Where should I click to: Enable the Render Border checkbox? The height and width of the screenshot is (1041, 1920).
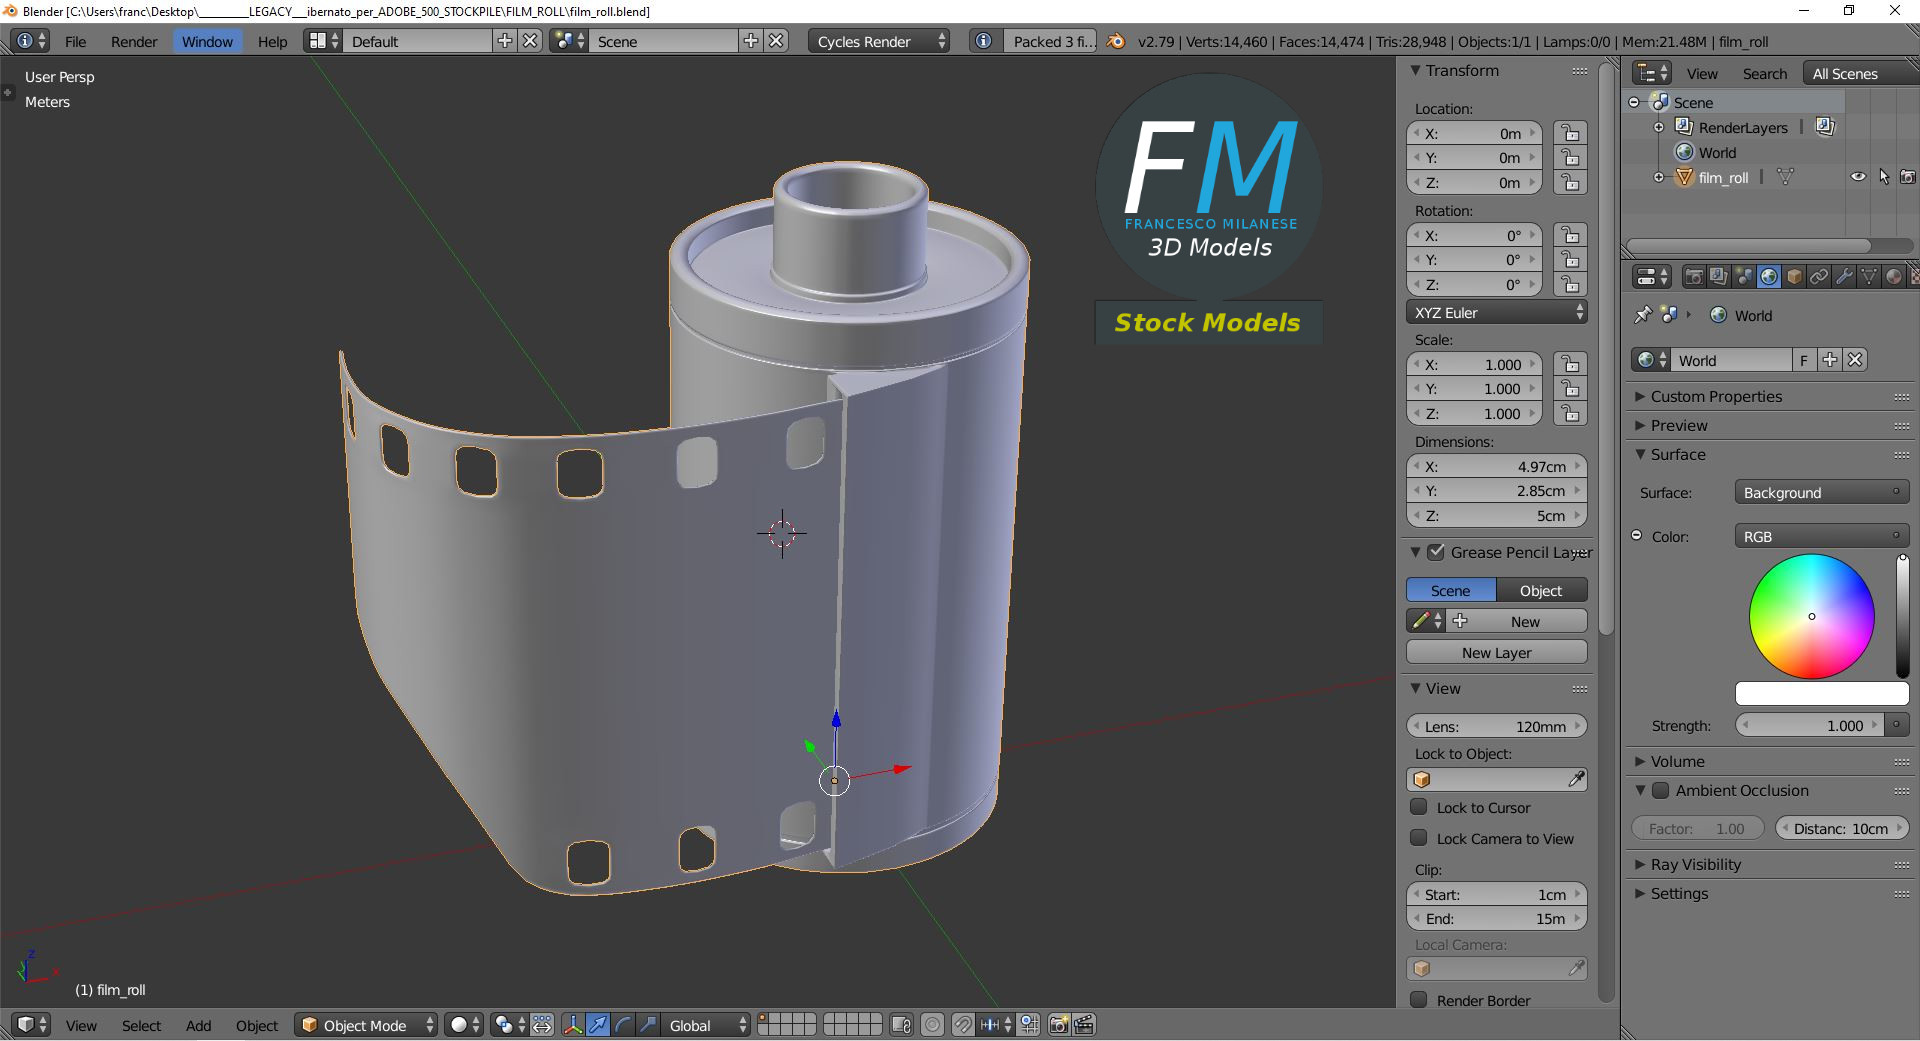point(1419,1000)
